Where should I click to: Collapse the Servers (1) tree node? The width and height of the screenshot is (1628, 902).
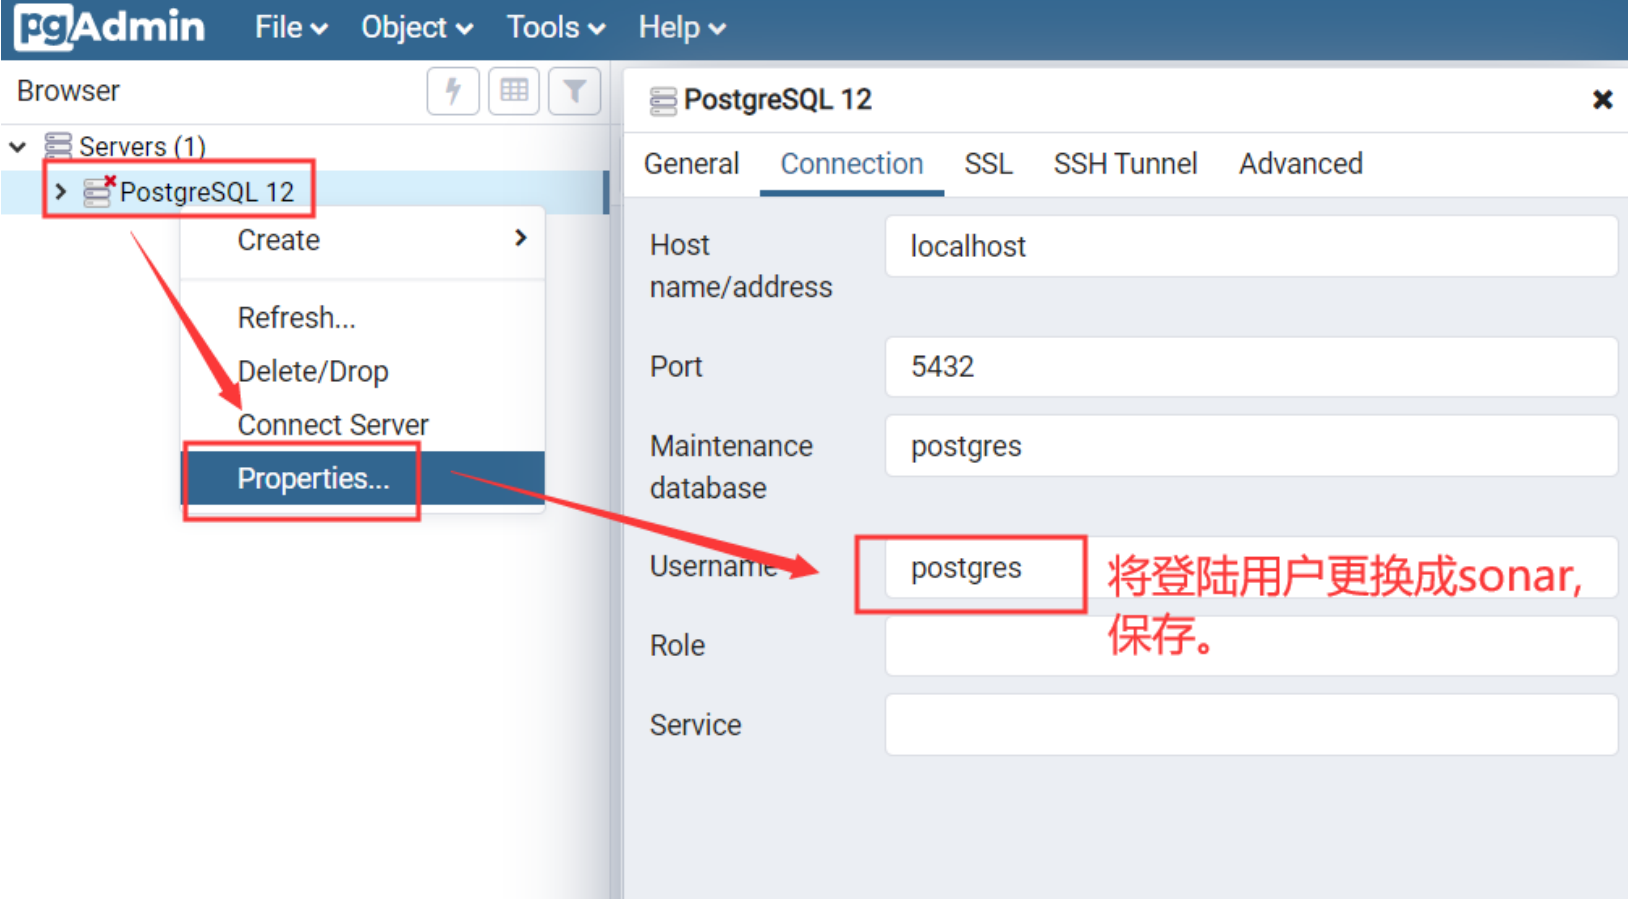click(x=18, y=147)
